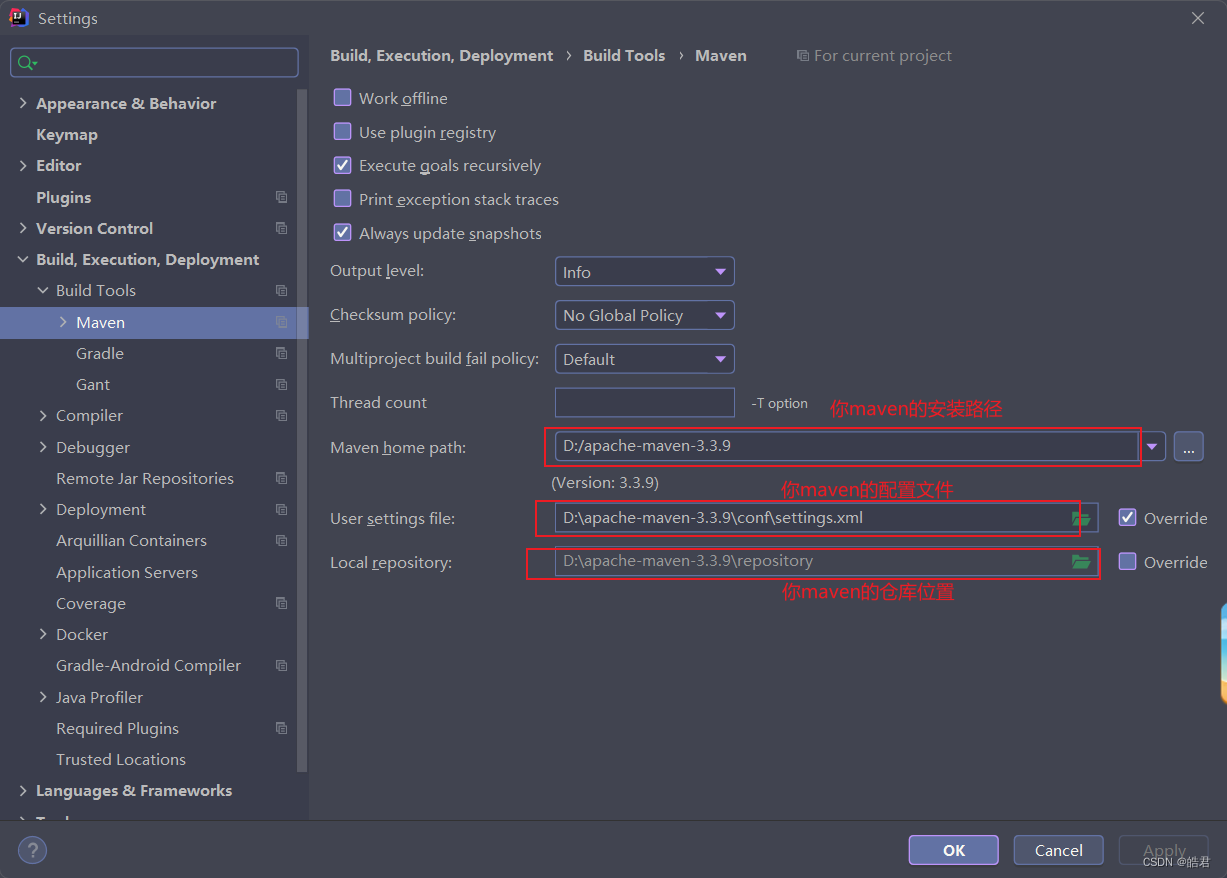Image resolution: width=1227 pixels, height=878 pixels.
Task: Click the project-level icon beside Gradle-Android Compiler
Action: (x=281, y=666)
